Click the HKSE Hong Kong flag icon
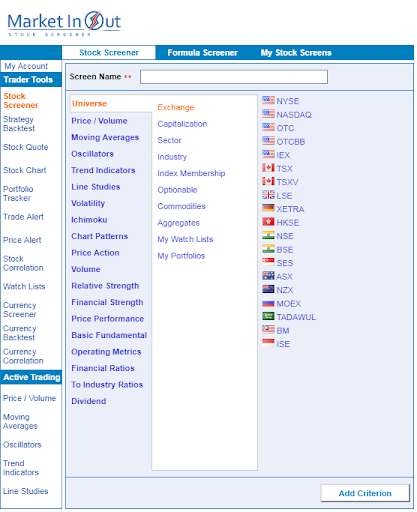The image size is (417, 512). click(x=268, y=222)
